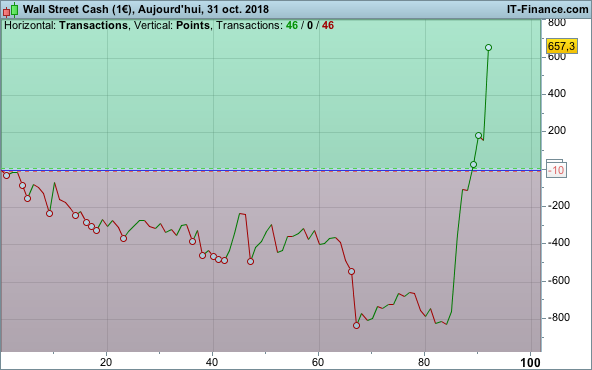Click the red marker near transaction 23
Screen dimensions: 592x370
tap(123, 238)
